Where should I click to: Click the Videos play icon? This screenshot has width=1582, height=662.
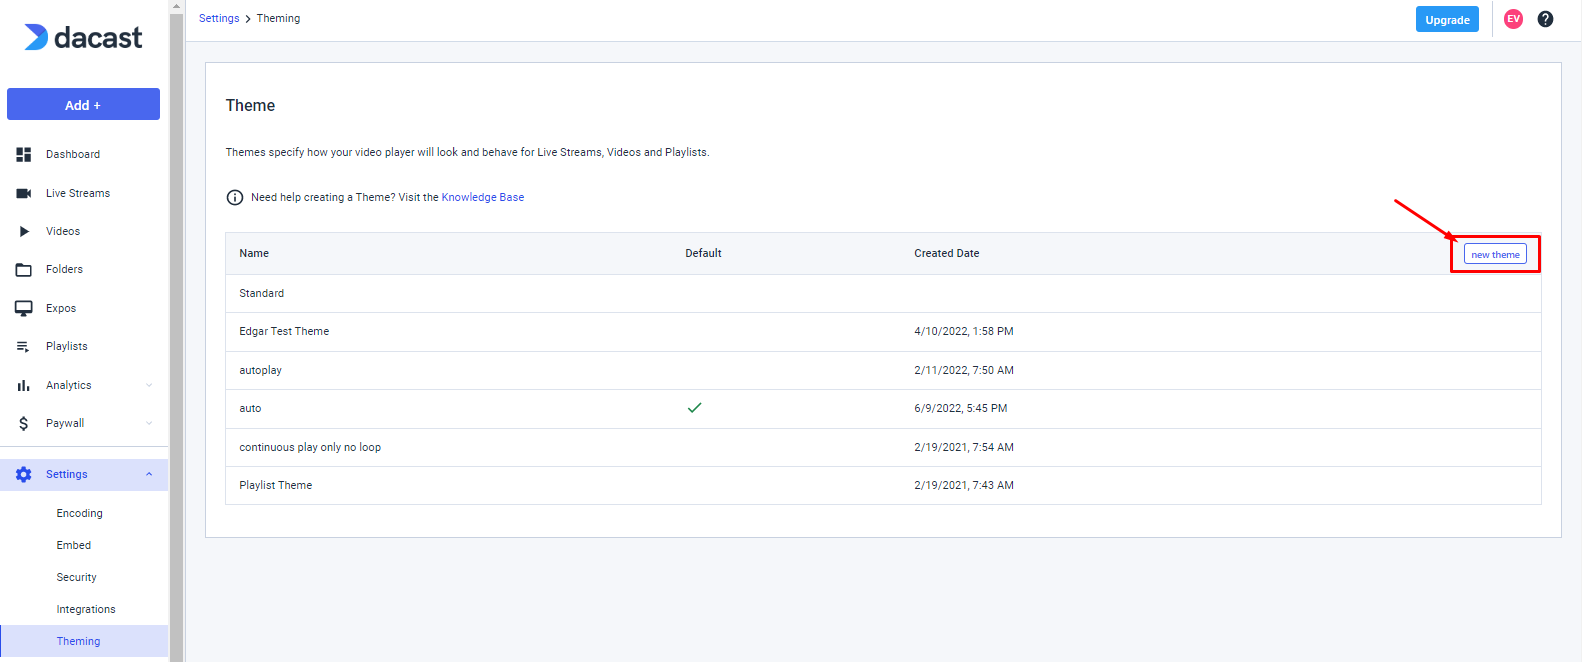(x=24, y=231)
